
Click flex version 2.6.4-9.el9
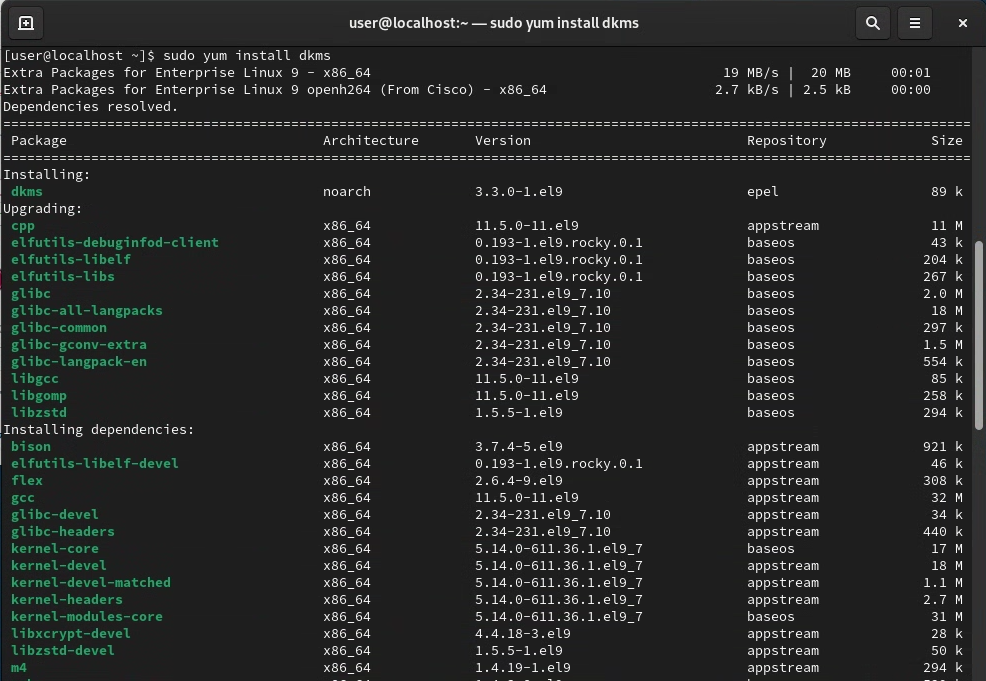click(x=519, y=480)
